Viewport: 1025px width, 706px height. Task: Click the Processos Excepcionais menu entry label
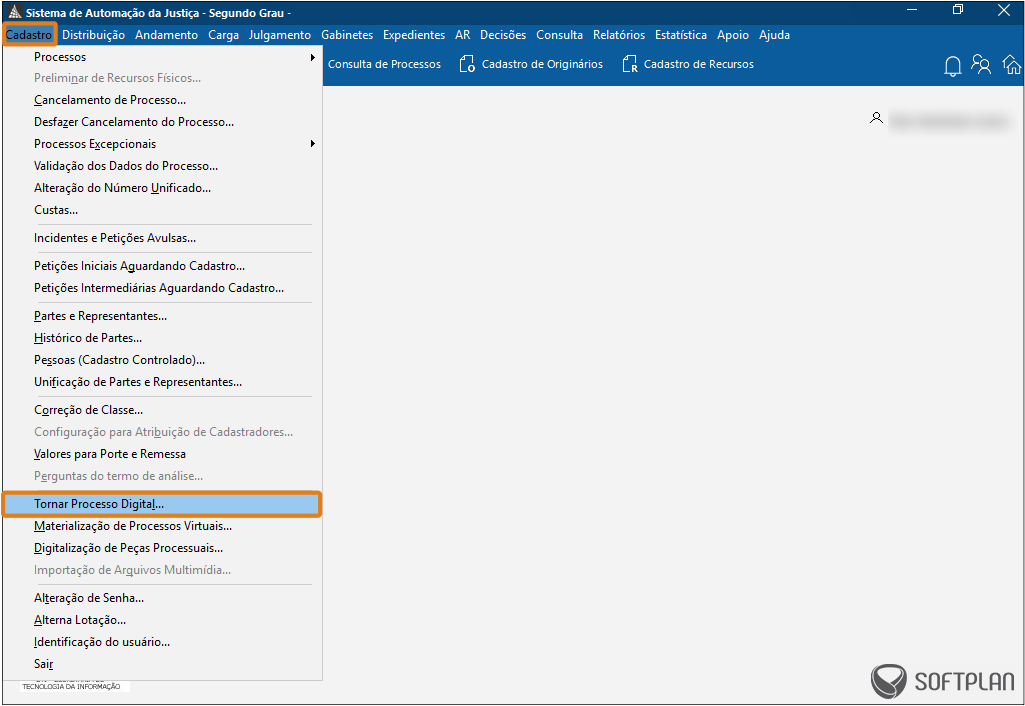(95, 144)
